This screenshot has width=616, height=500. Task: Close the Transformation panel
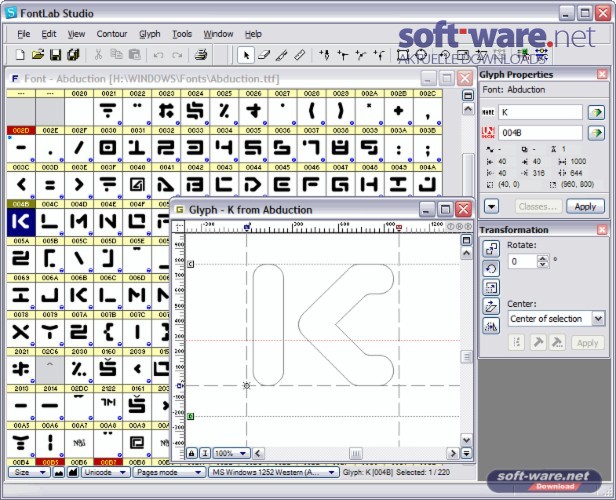602,230
